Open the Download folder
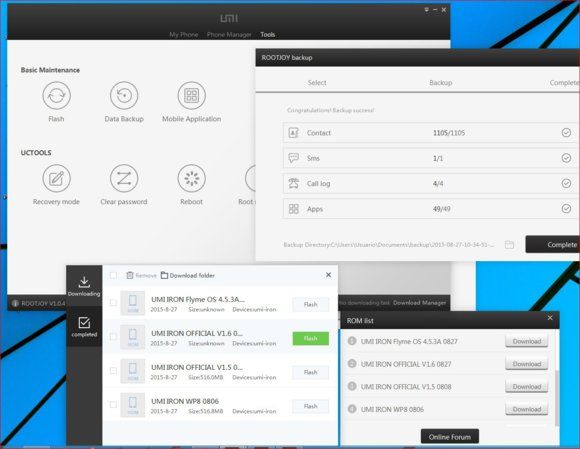The image size is (580, 449). 188,275
